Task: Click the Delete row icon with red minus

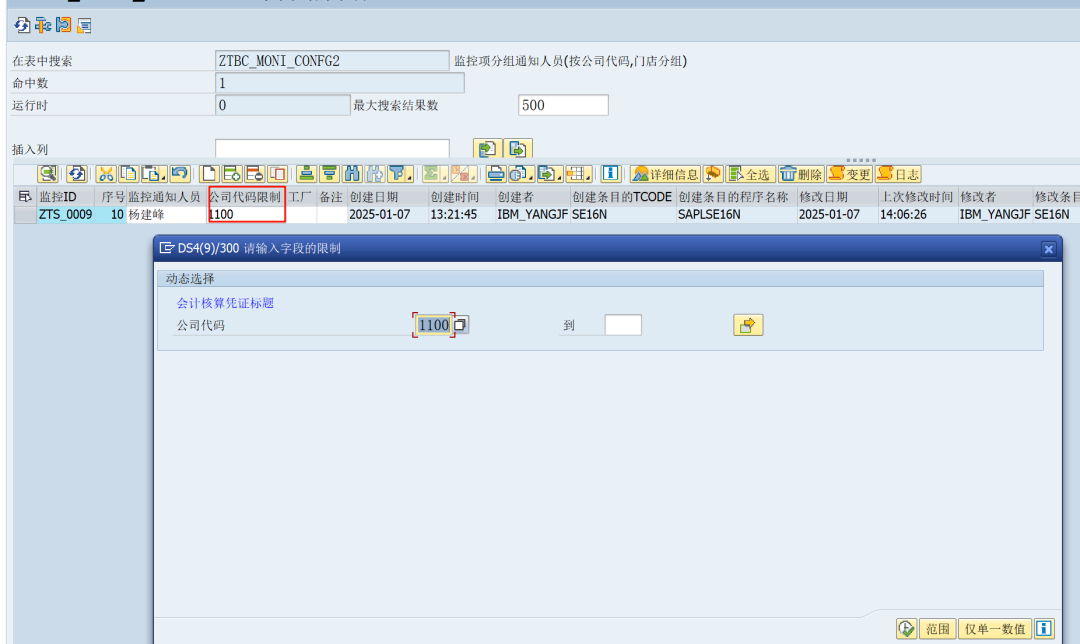Action: point(255,174)
